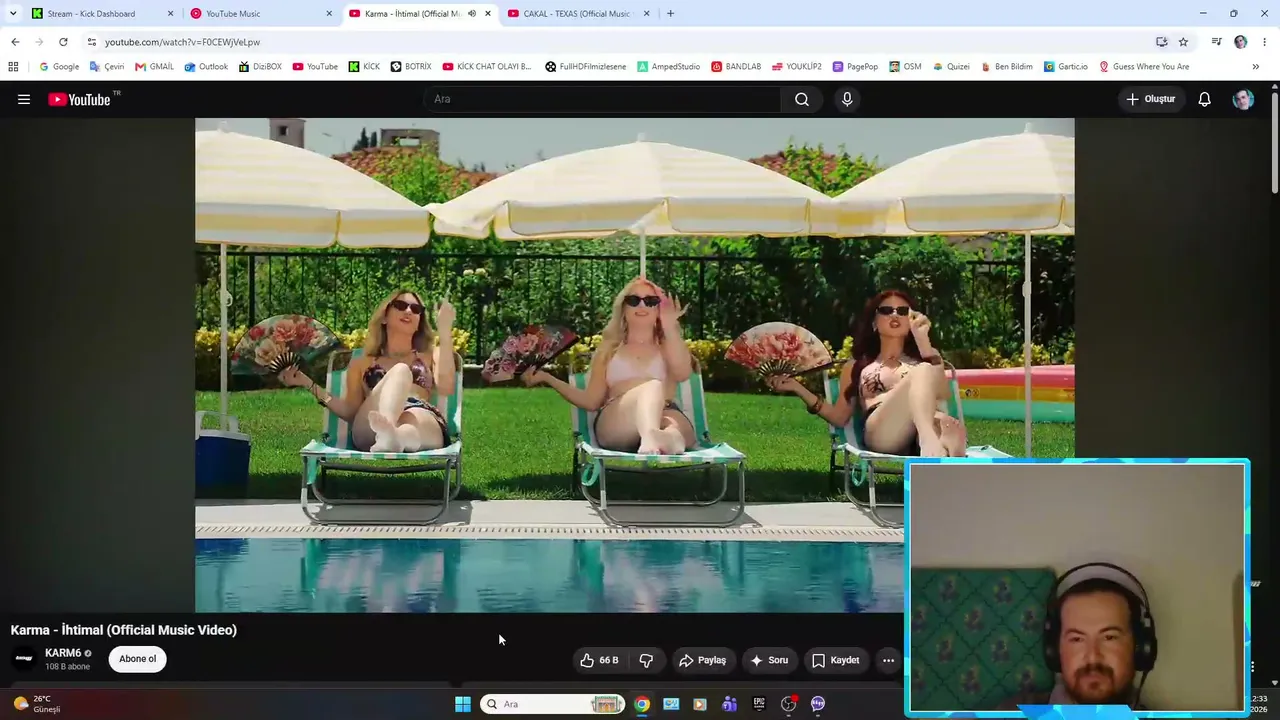Open the Outlook bookmark
1280x720 pixels.
click(x=206, y=67)
